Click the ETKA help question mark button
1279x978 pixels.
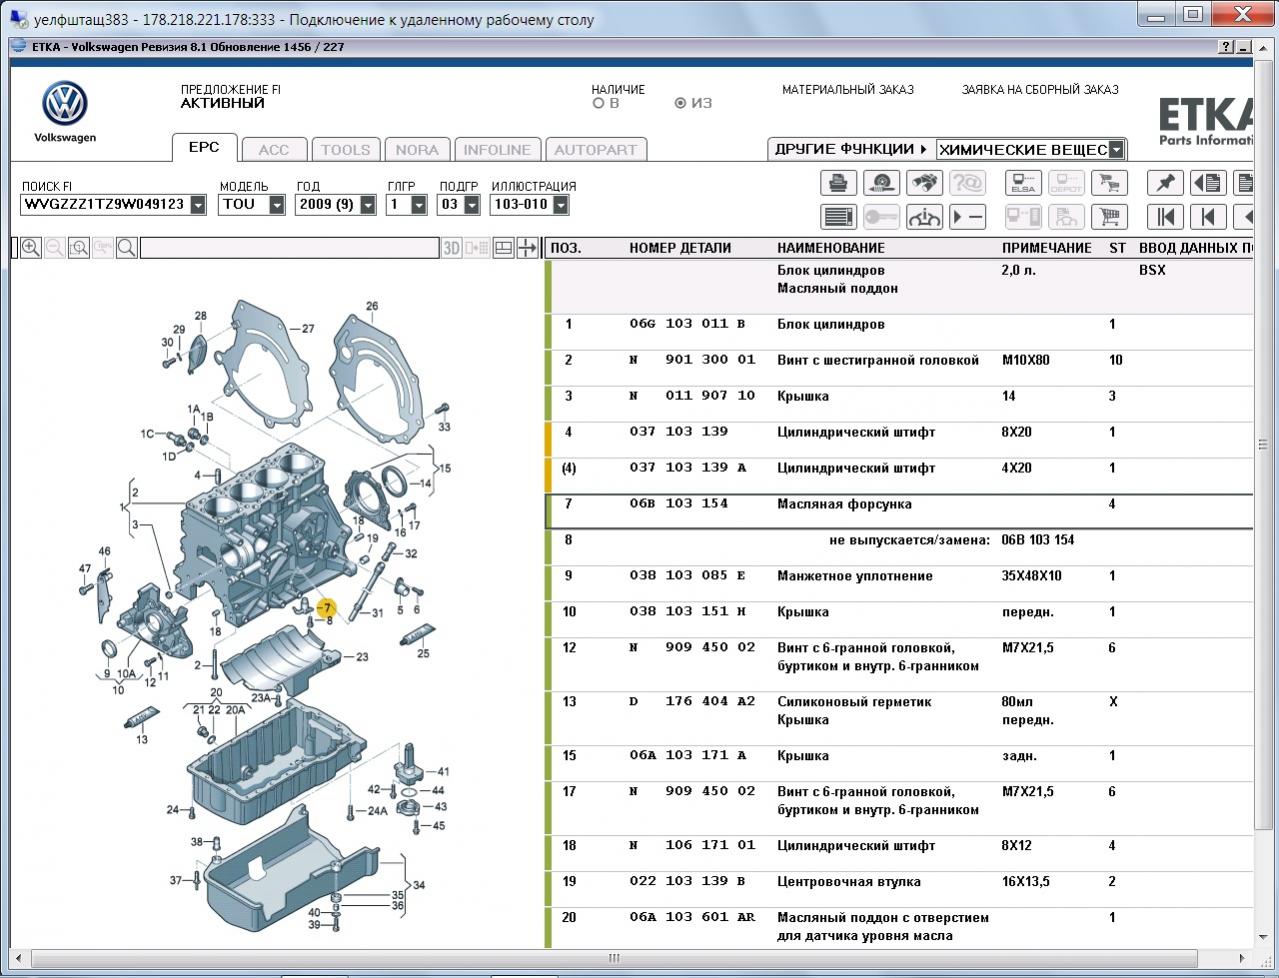point(1226,47)
